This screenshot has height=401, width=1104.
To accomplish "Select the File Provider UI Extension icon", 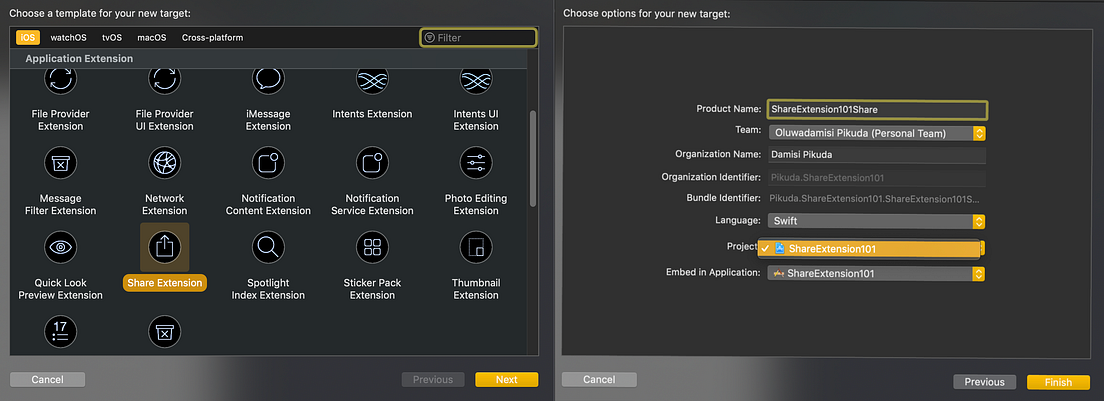I will [164, 81].
